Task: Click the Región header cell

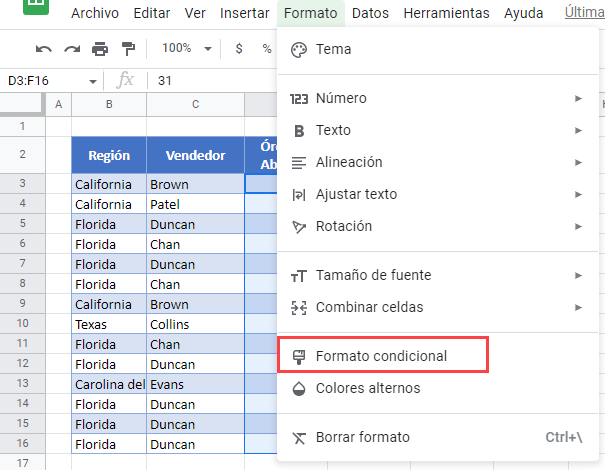Action: 109,155
